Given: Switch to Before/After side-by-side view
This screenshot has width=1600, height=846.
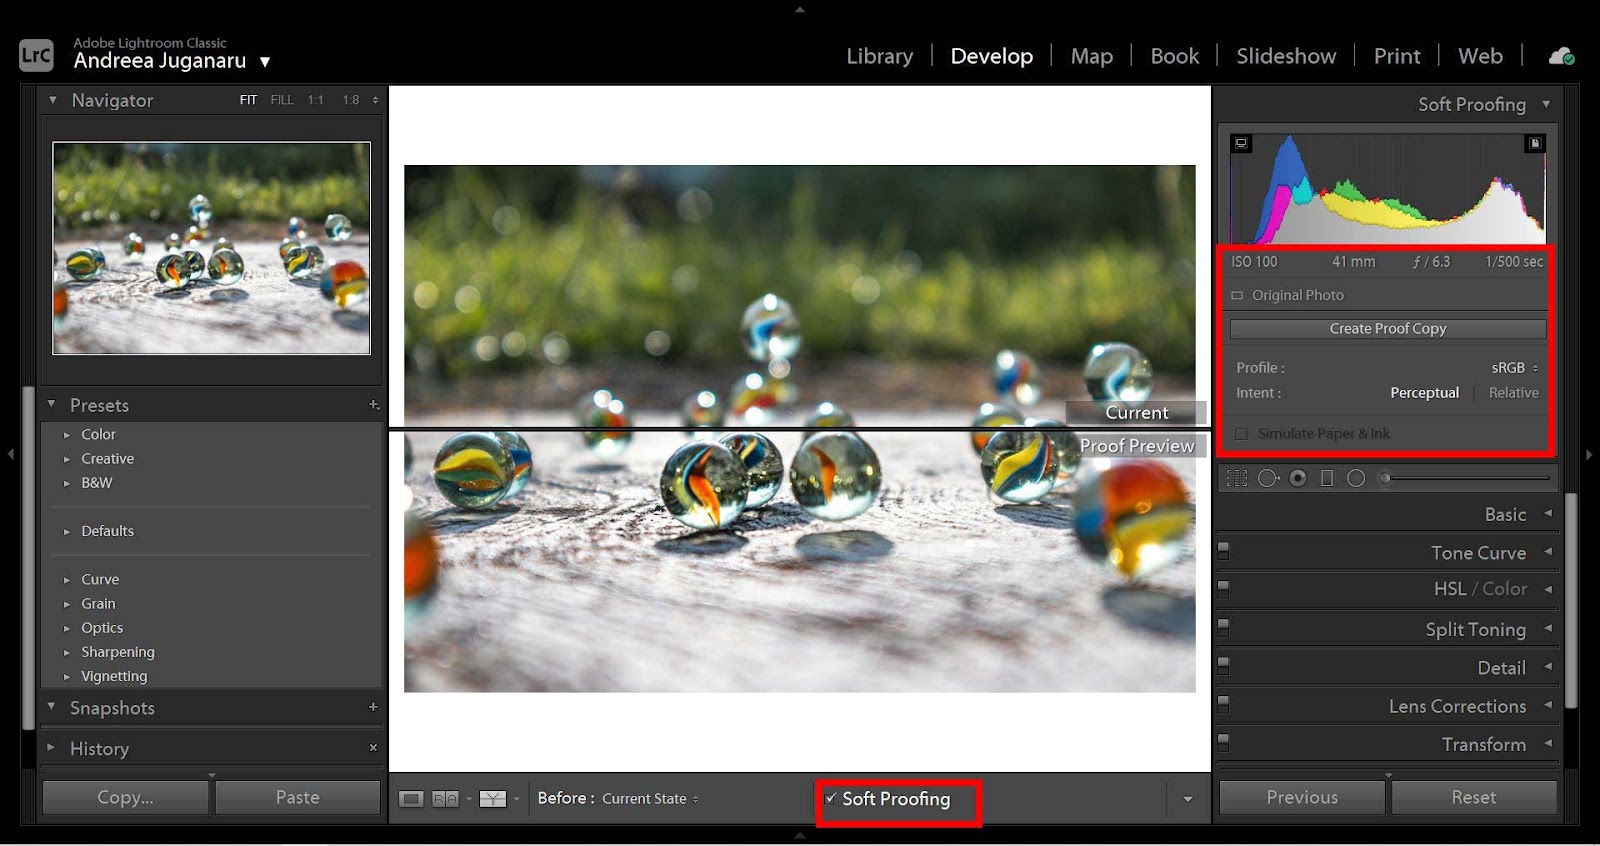Looking at the screenshot, I should tap(446, 799).
